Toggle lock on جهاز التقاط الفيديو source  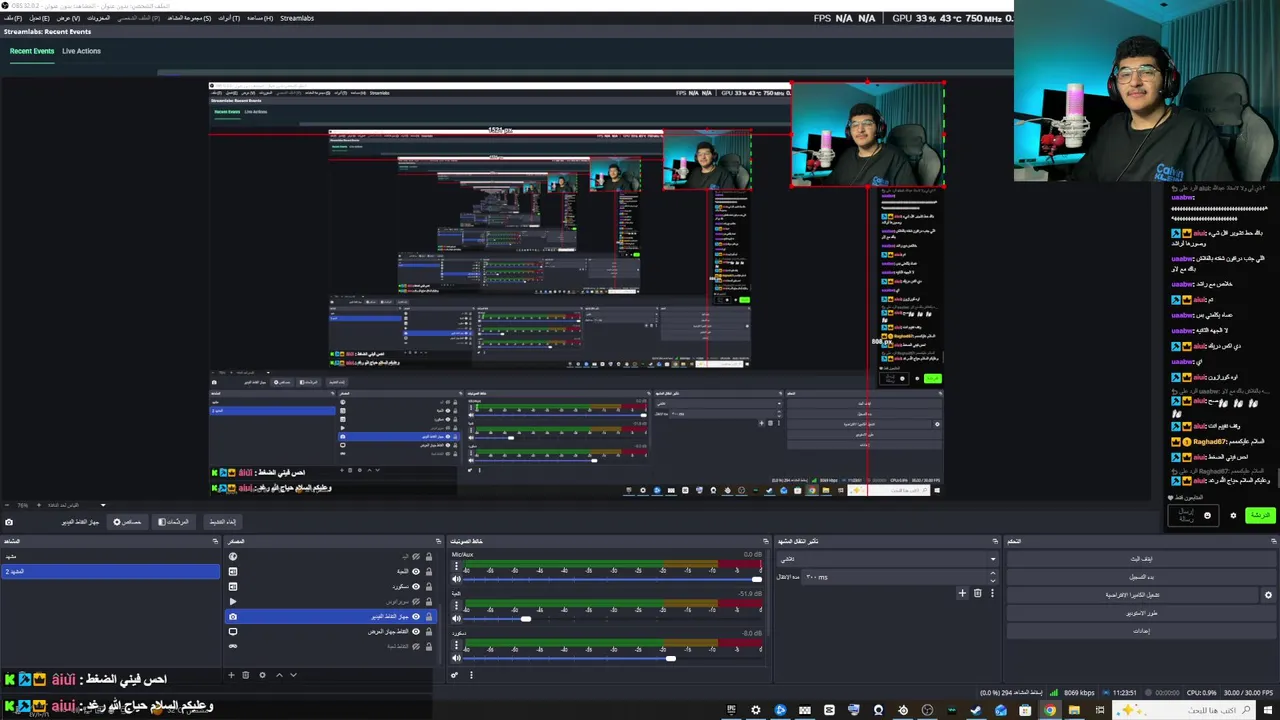coord(429,616)
